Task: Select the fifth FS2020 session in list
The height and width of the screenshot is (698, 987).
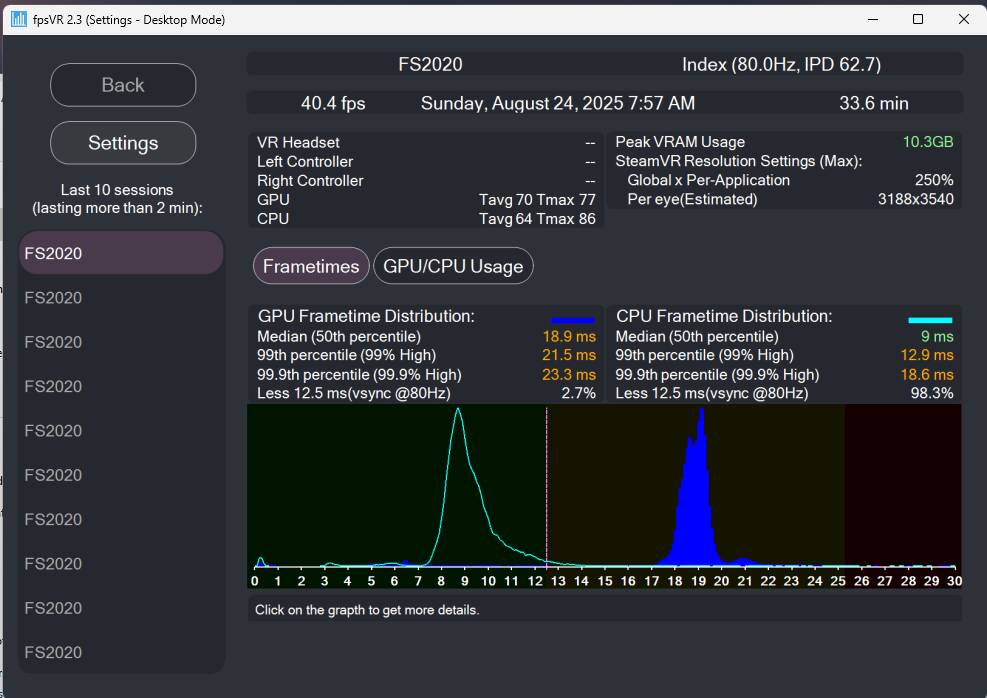Action: click(121, 431)
